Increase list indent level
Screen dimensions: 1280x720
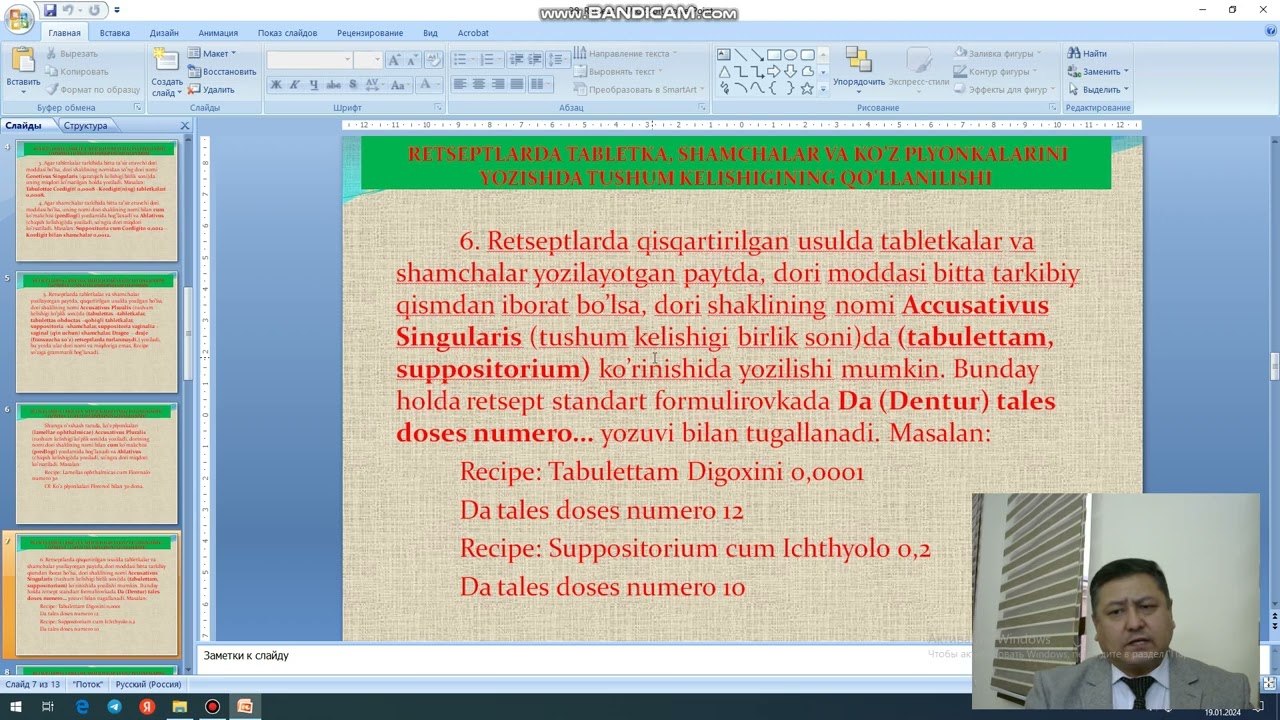tap(534, 60)
